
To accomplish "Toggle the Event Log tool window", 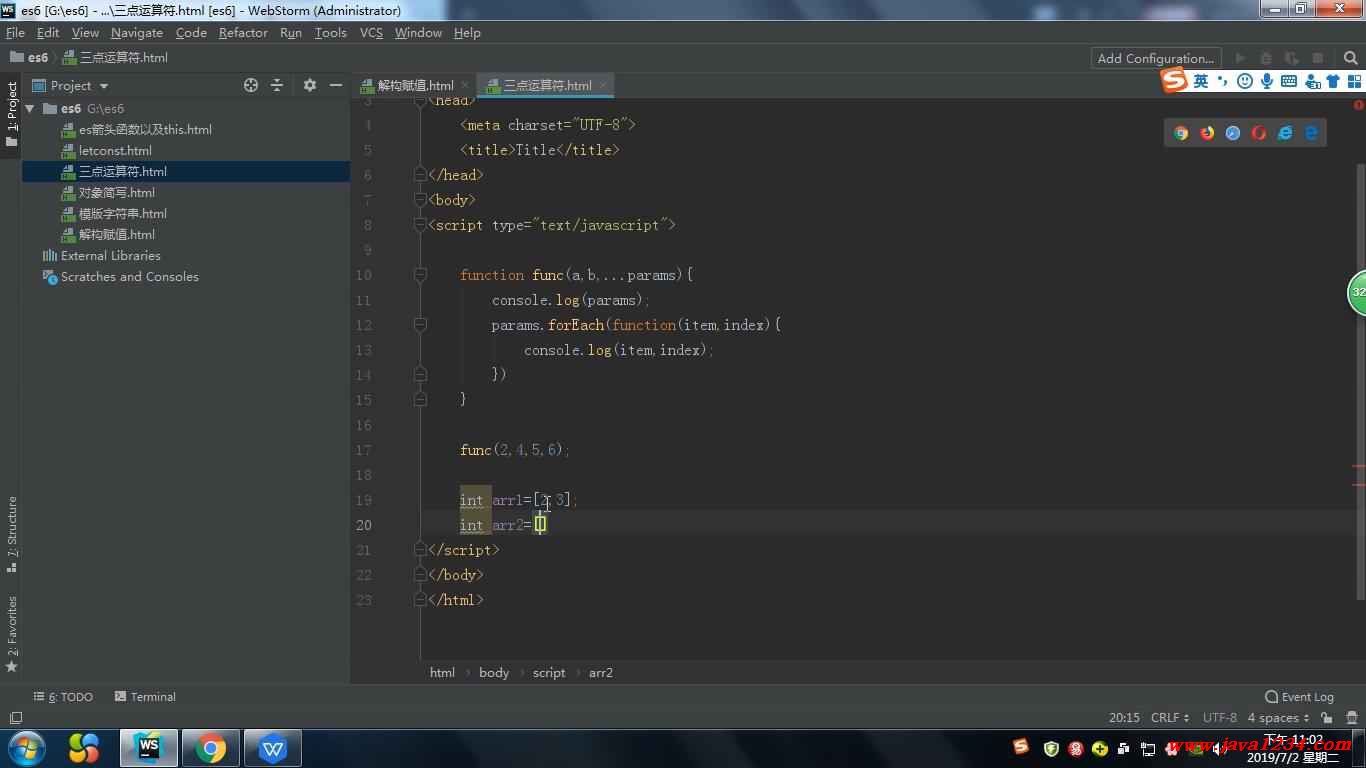I will [x=1299, y=697].
